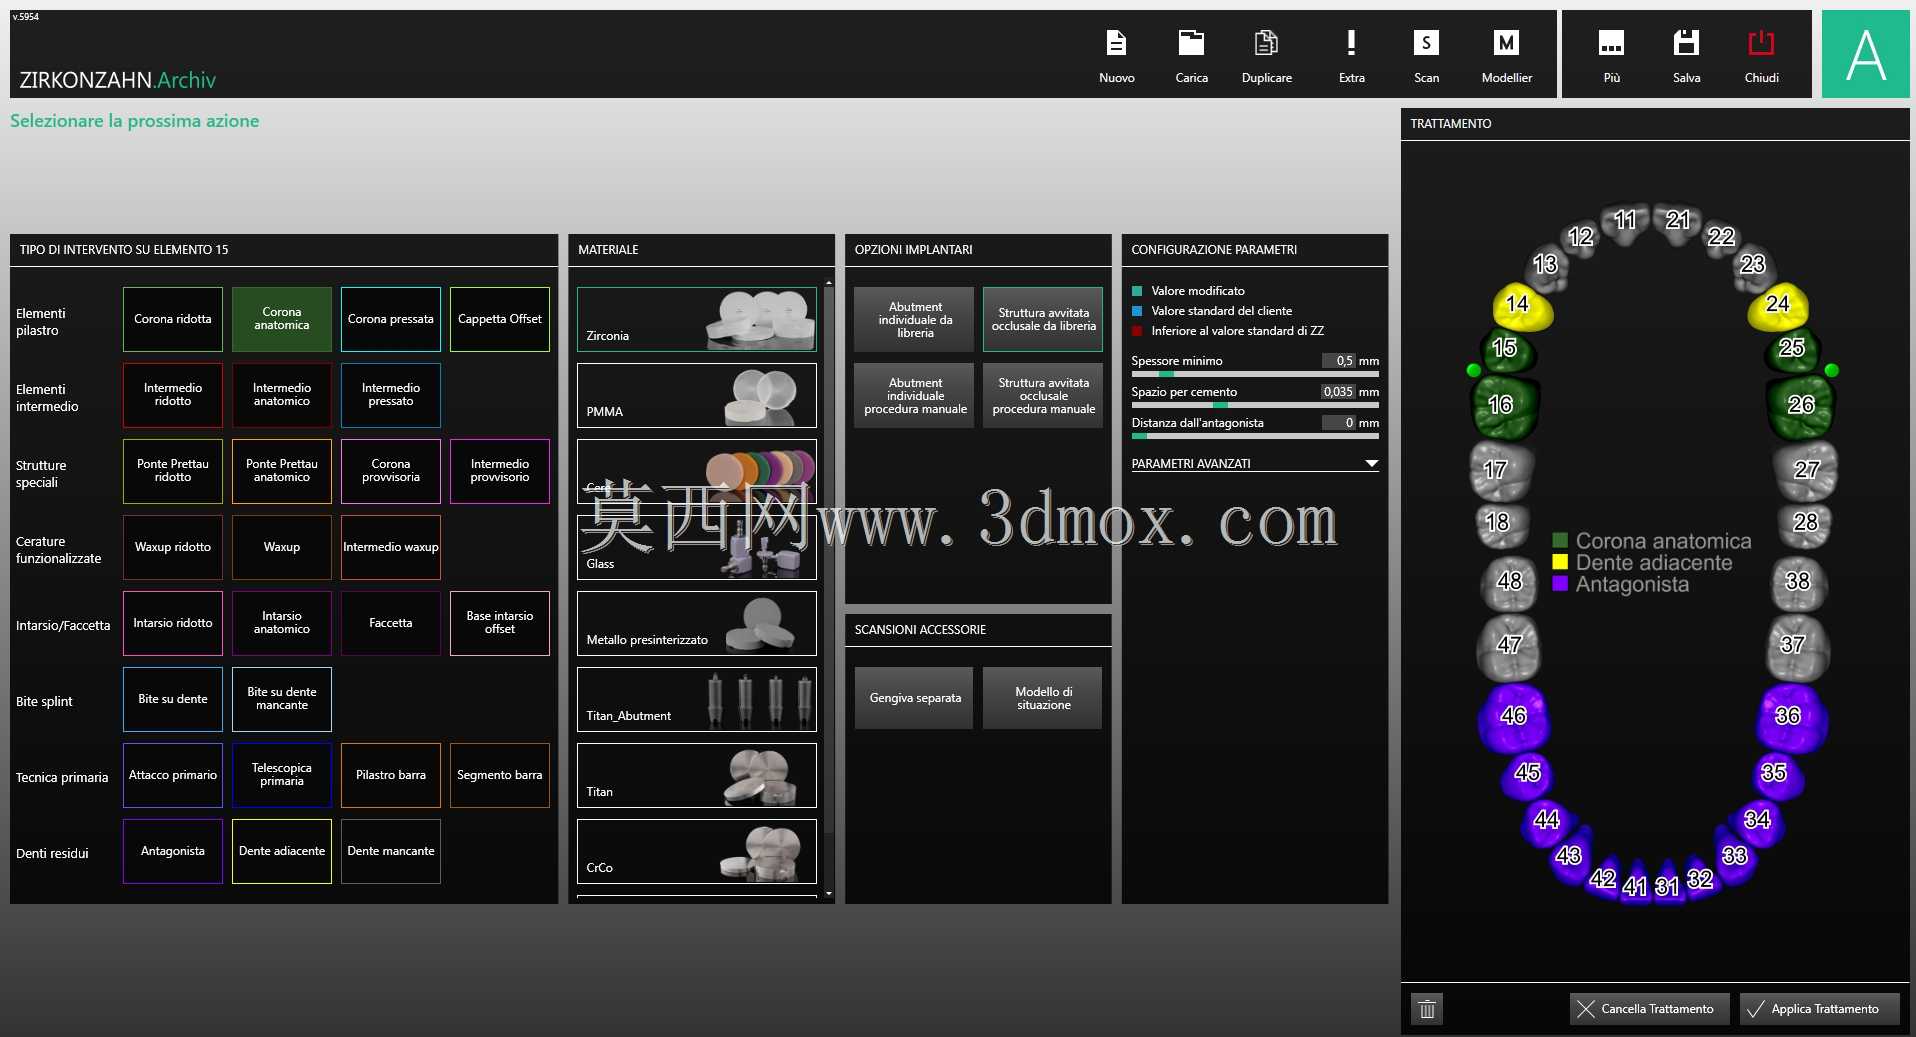Viewport: 1916px width, 1037px height.
Task: Select Corona provvisoria button
Action: point(391,471)
